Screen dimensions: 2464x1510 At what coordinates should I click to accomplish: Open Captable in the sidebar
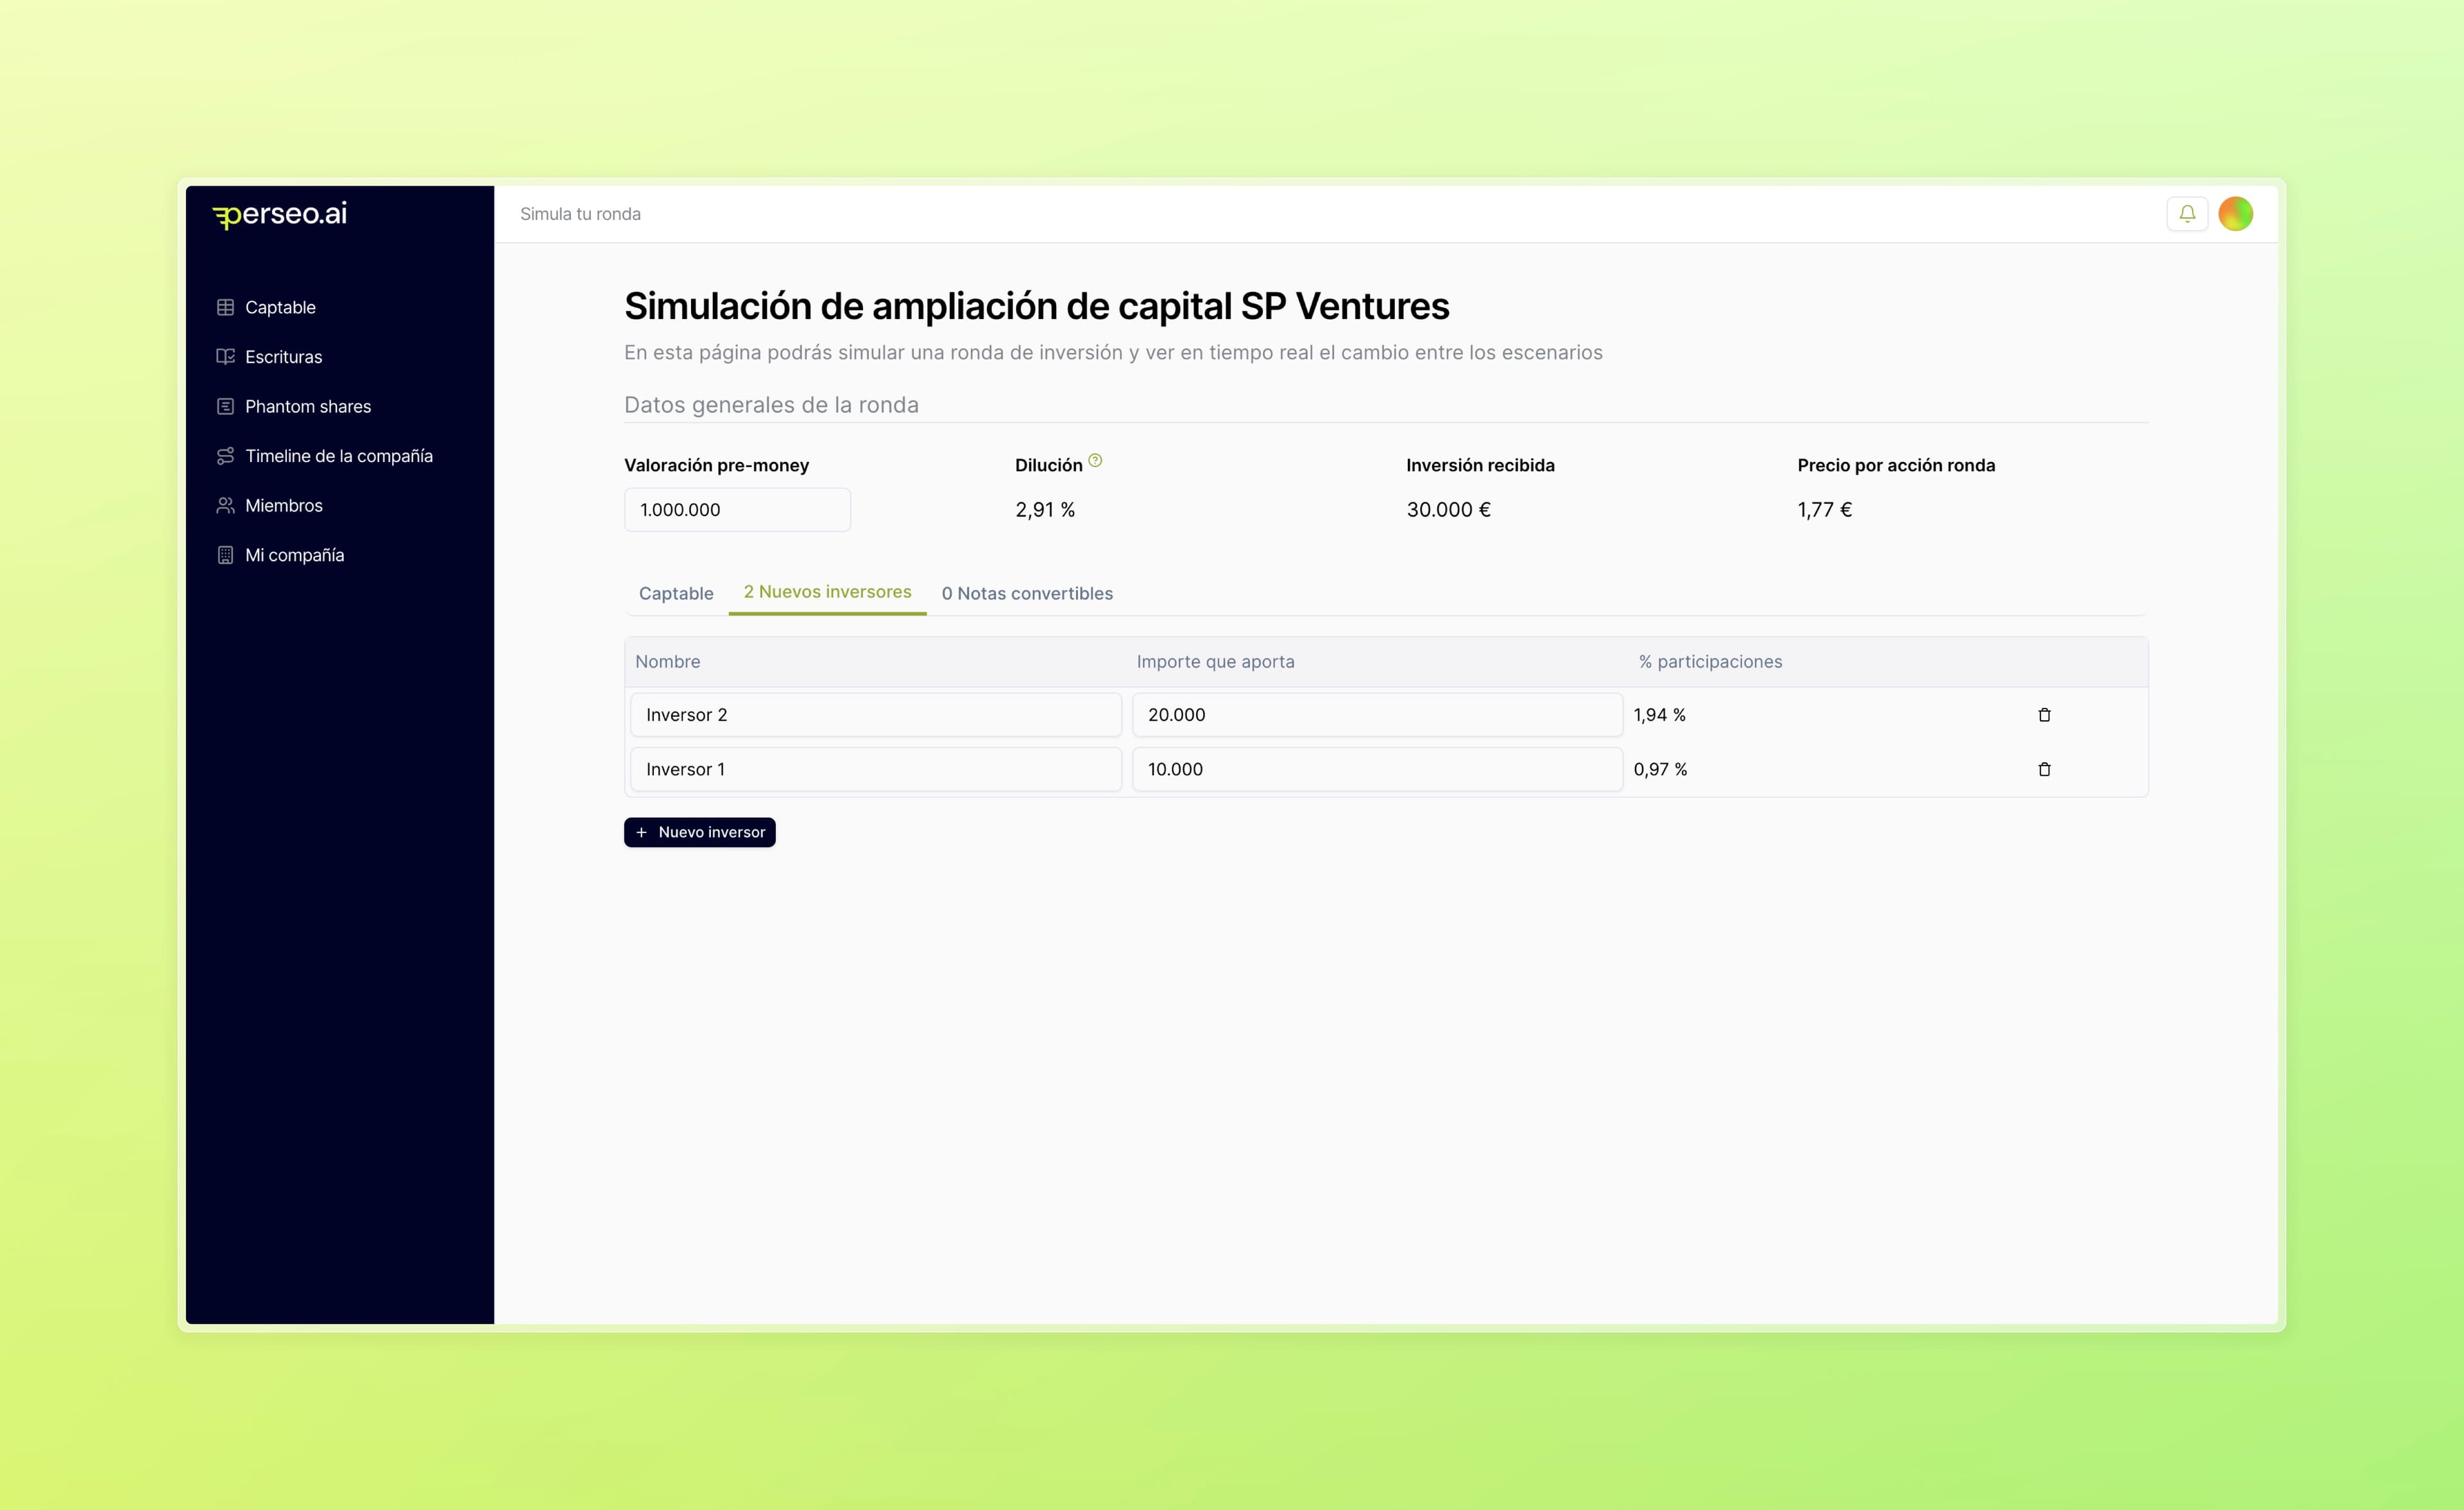pos(280,307)
